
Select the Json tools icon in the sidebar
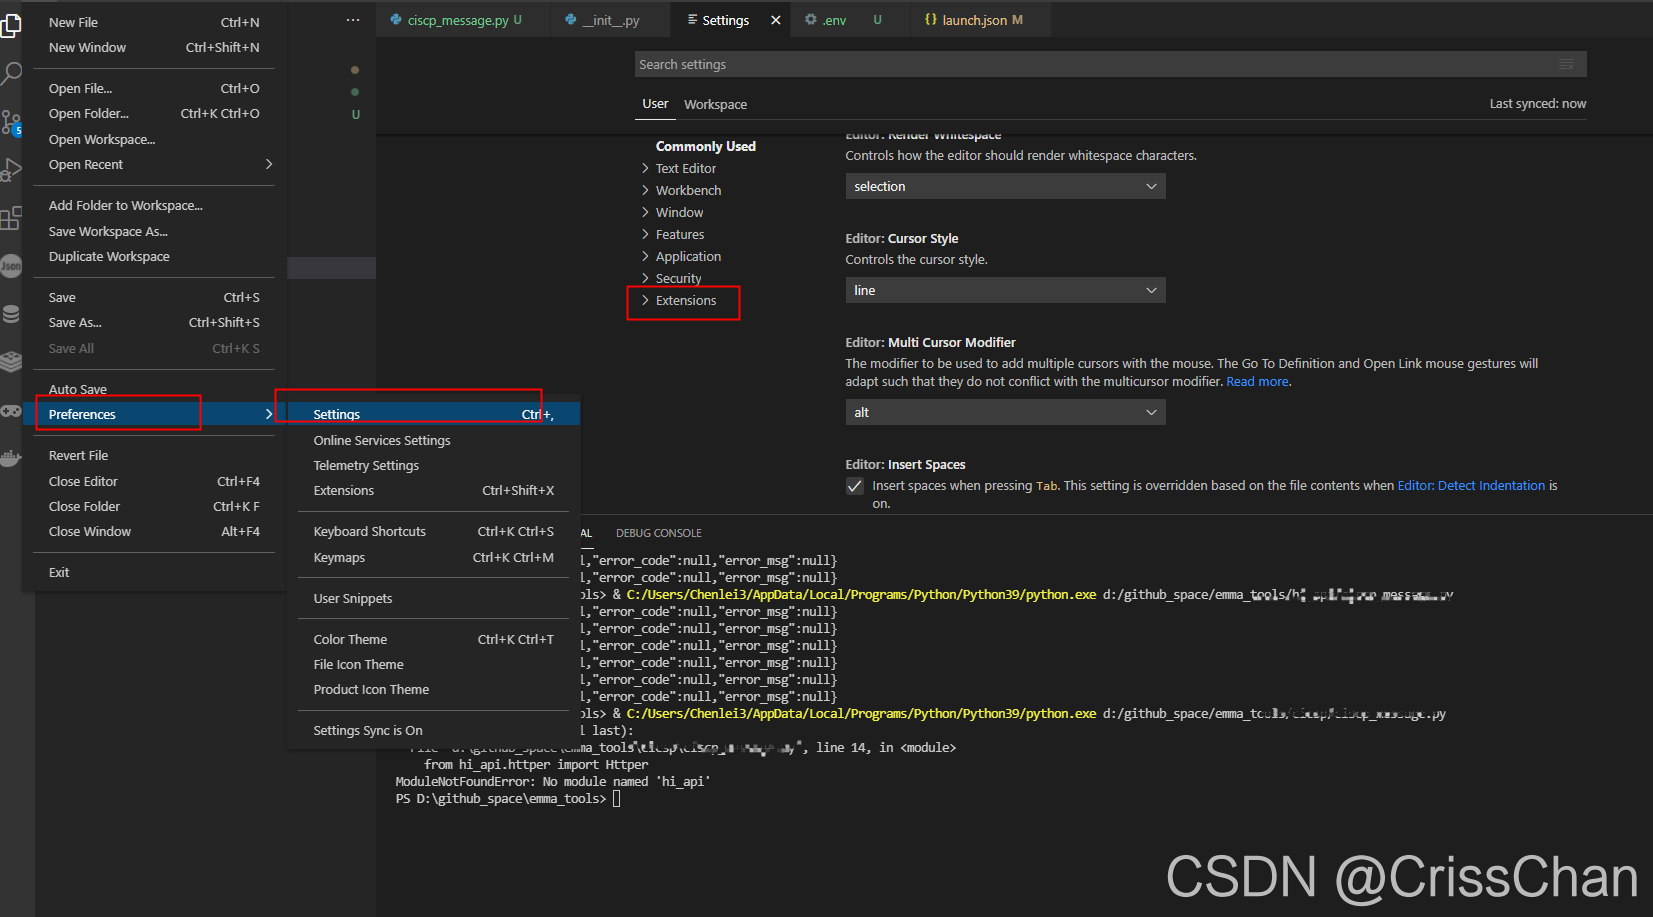pyautogui.click(x=11, y=265)
